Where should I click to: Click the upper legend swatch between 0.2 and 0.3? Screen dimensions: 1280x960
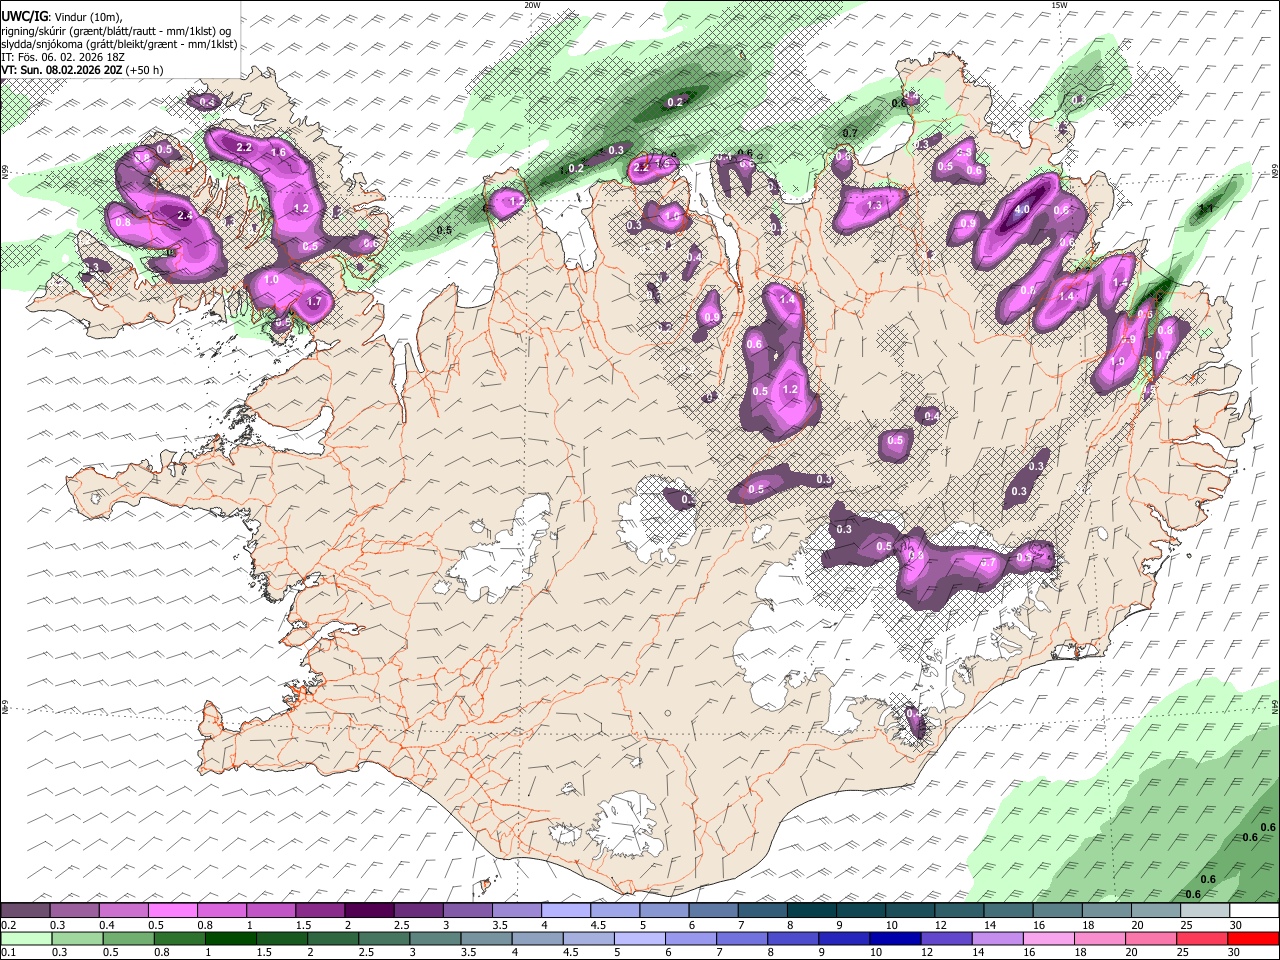coord(25,910)
